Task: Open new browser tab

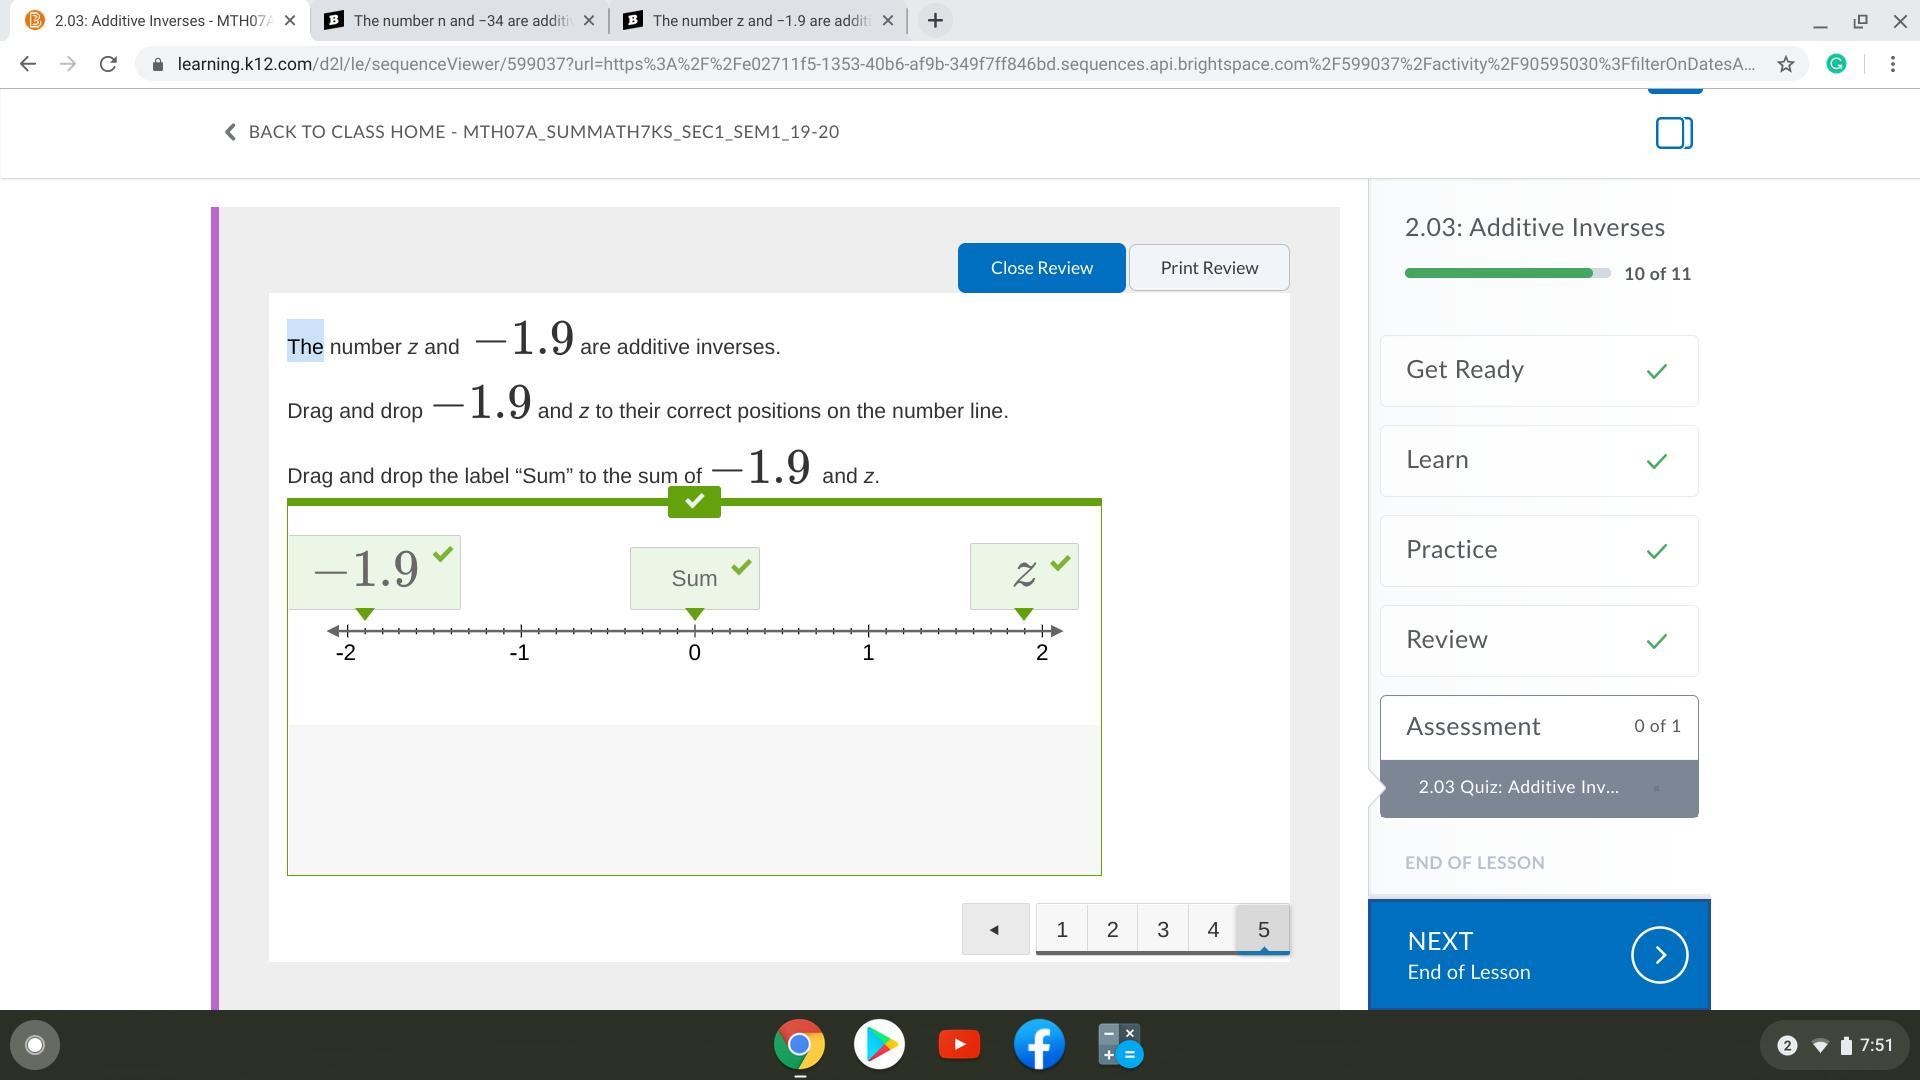Action: point(935,20)
